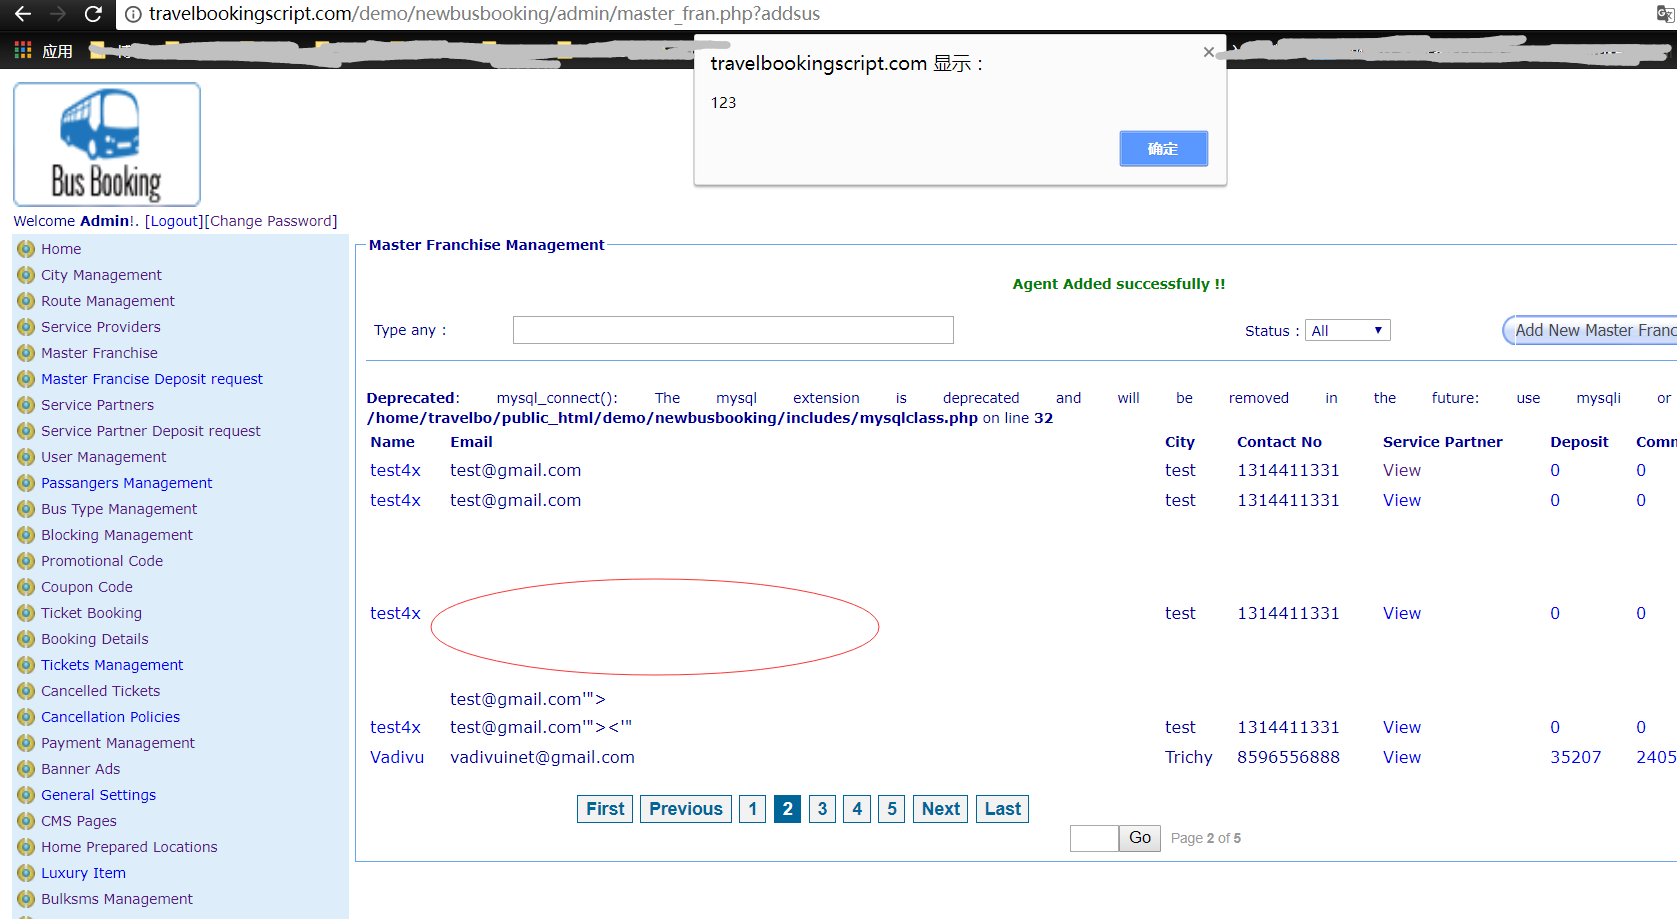The width and height of the screenshot is (1677, 919).
Task: Click contact number 8596556888
Action: tap(1288, 757)
